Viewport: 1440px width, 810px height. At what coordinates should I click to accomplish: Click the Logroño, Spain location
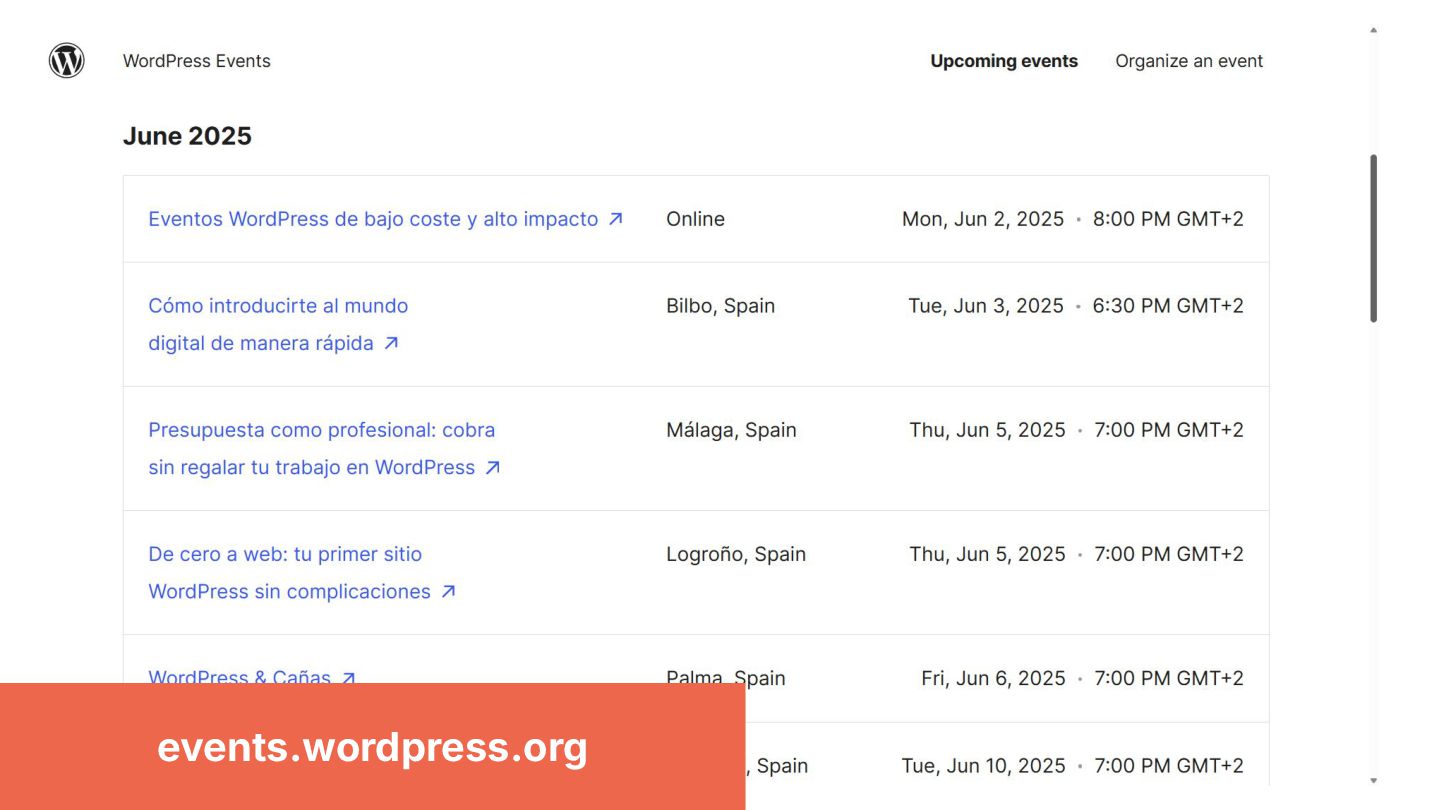point(736,554)
